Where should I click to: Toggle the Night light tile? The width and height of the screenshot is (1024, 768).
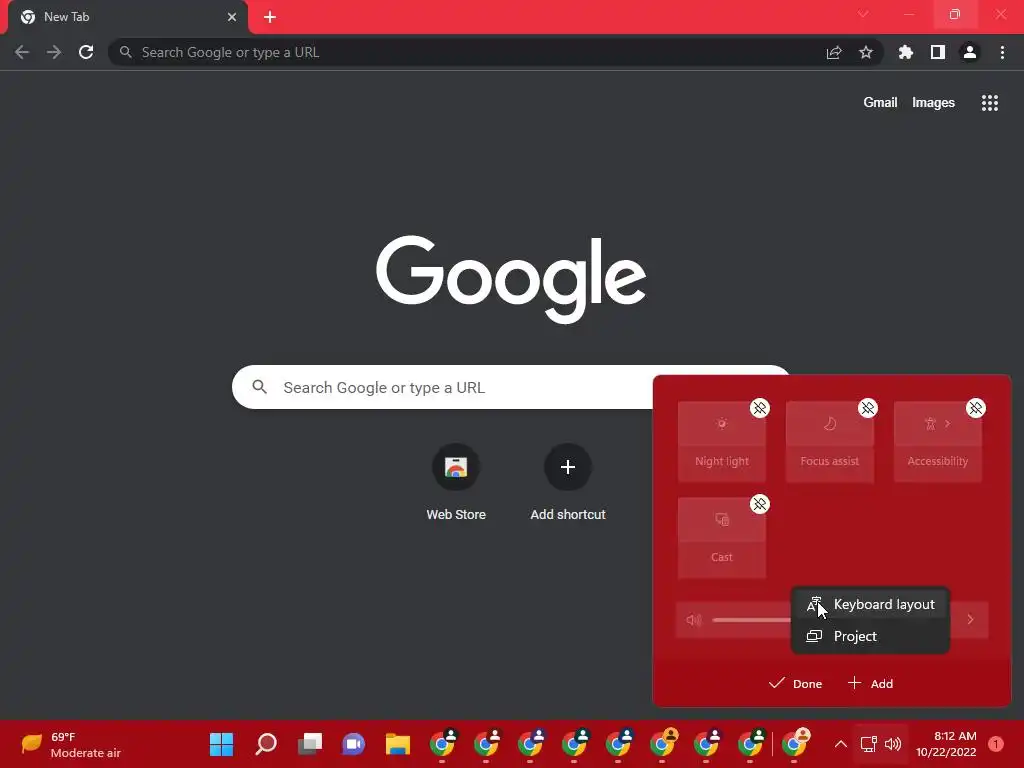tap(722, 442)
